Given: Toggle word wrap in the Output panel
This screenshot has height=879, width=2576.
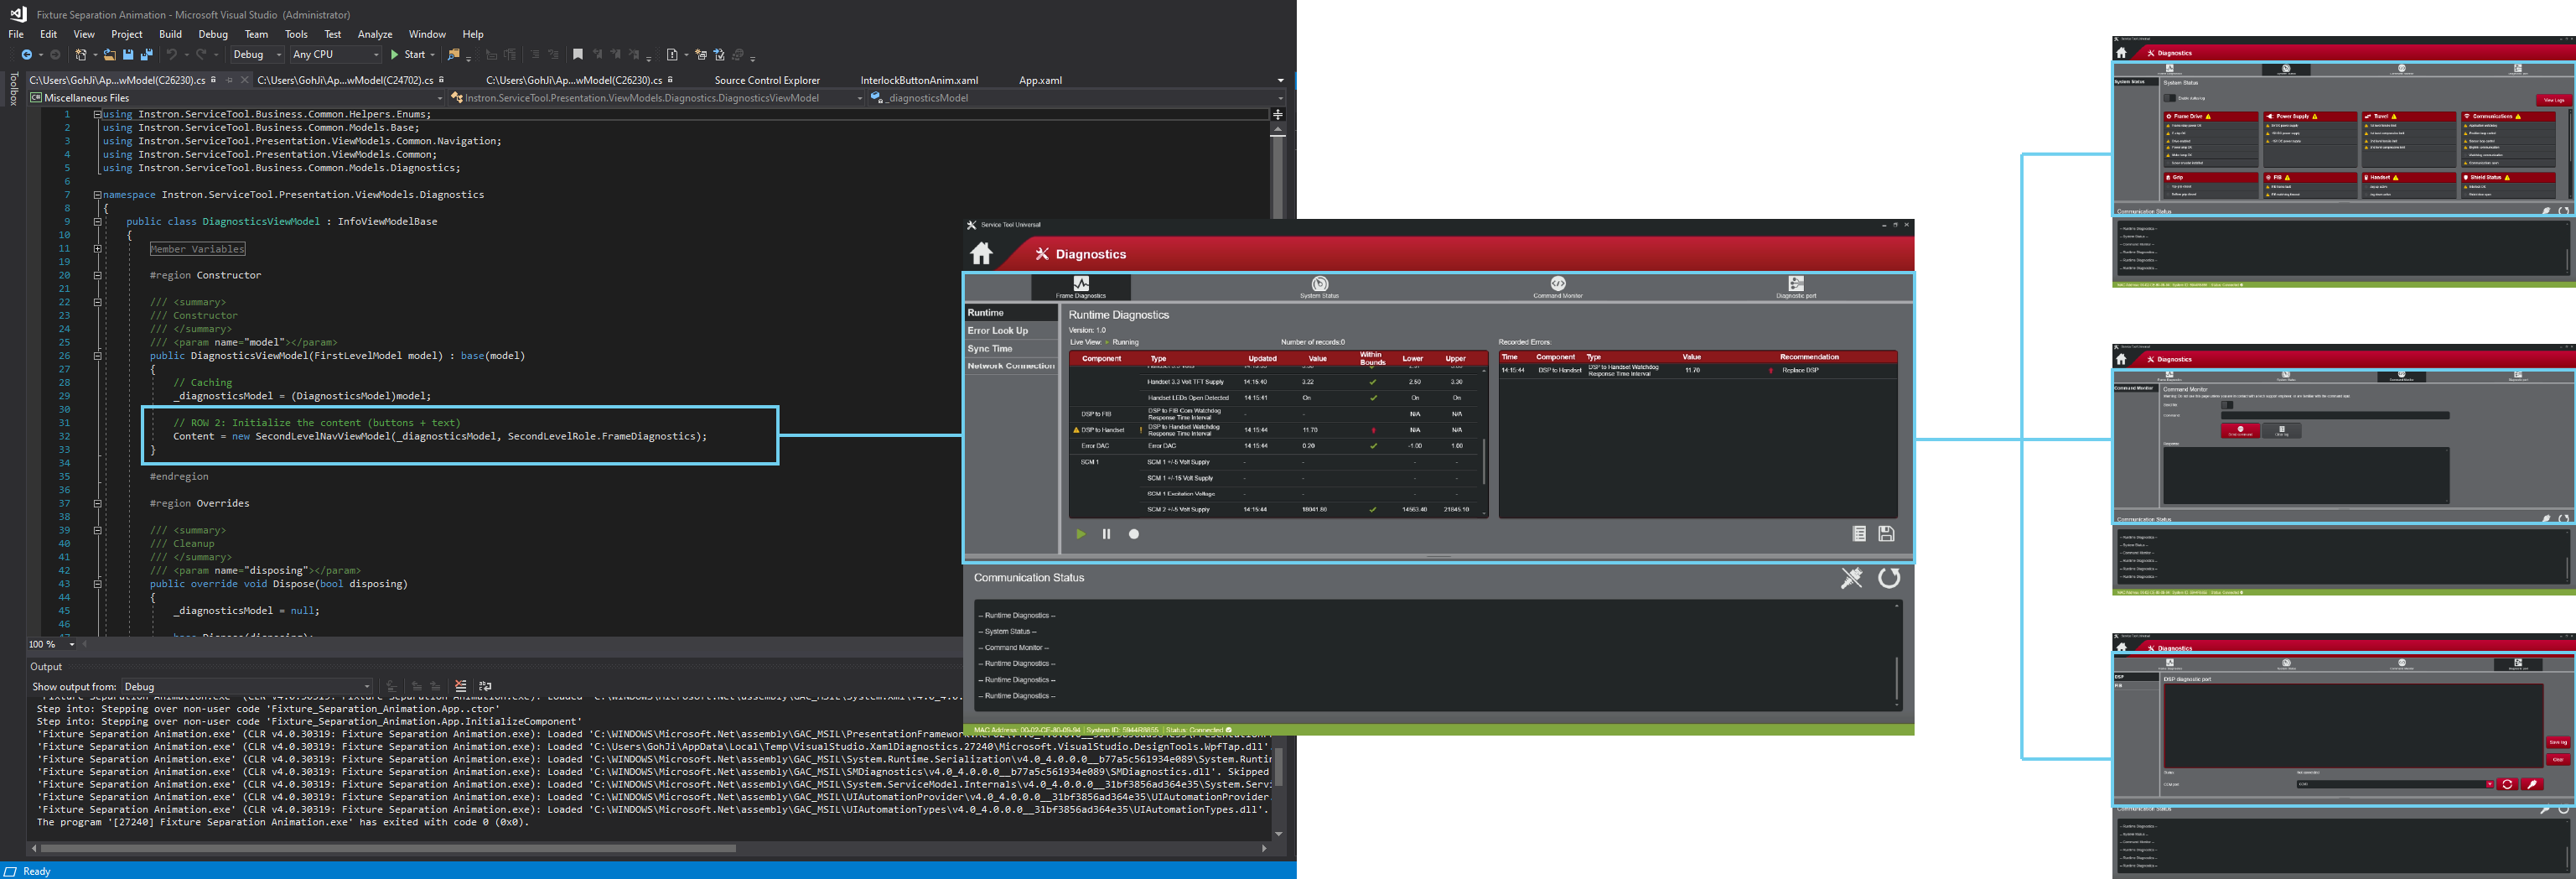Looking at the screenshot, I should tap(485, 686).
